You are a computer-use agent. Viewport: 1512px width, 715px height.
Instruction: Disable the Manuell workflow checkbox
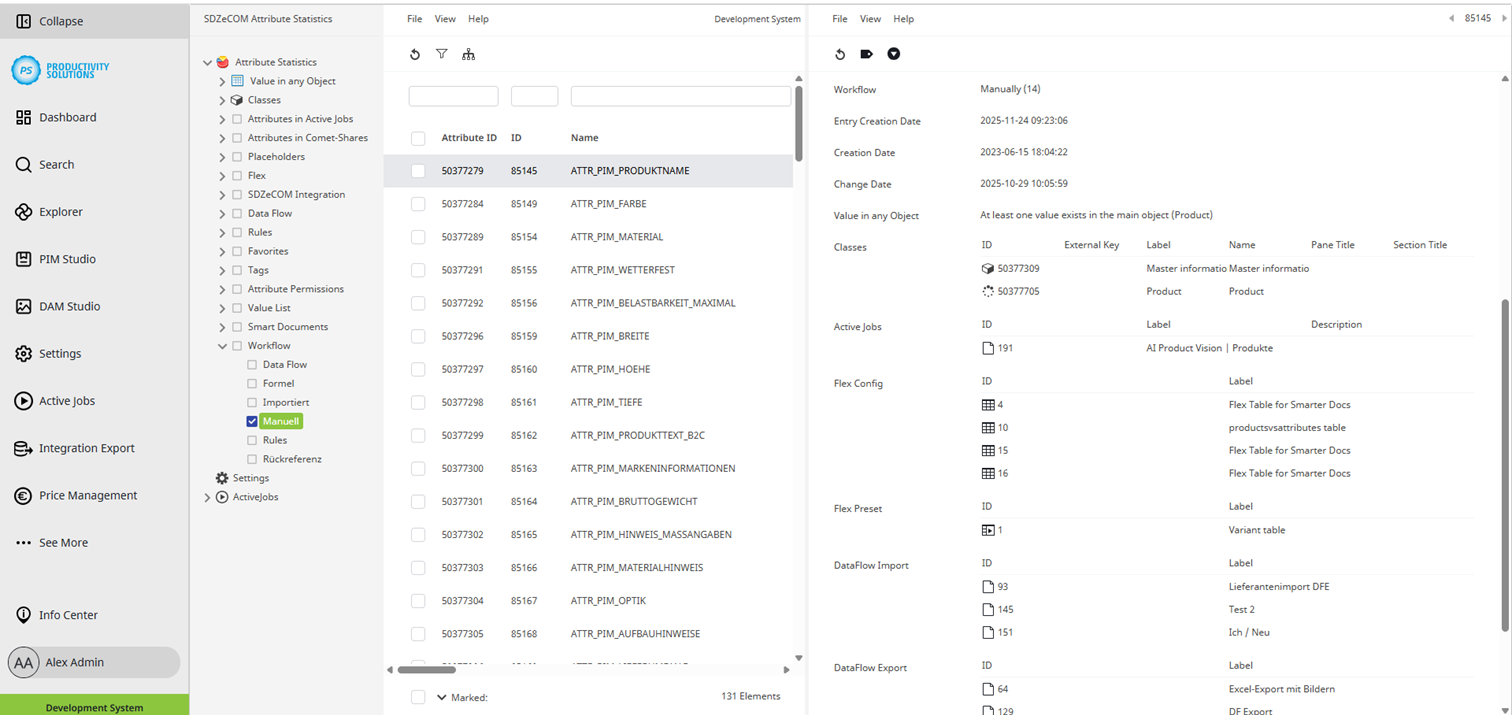252,420
